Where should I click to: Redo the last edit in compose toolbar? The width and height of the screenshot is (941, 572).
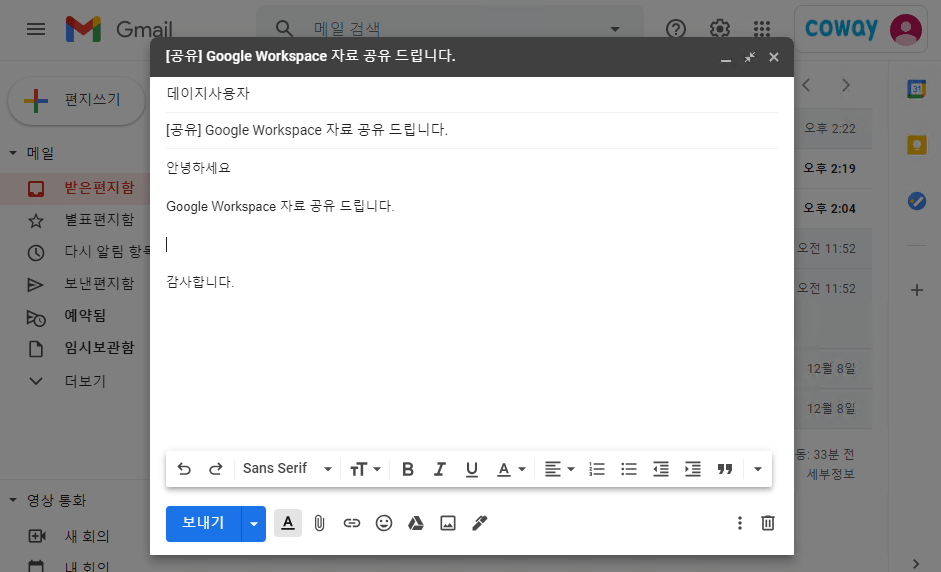click(x=215, y=469)
